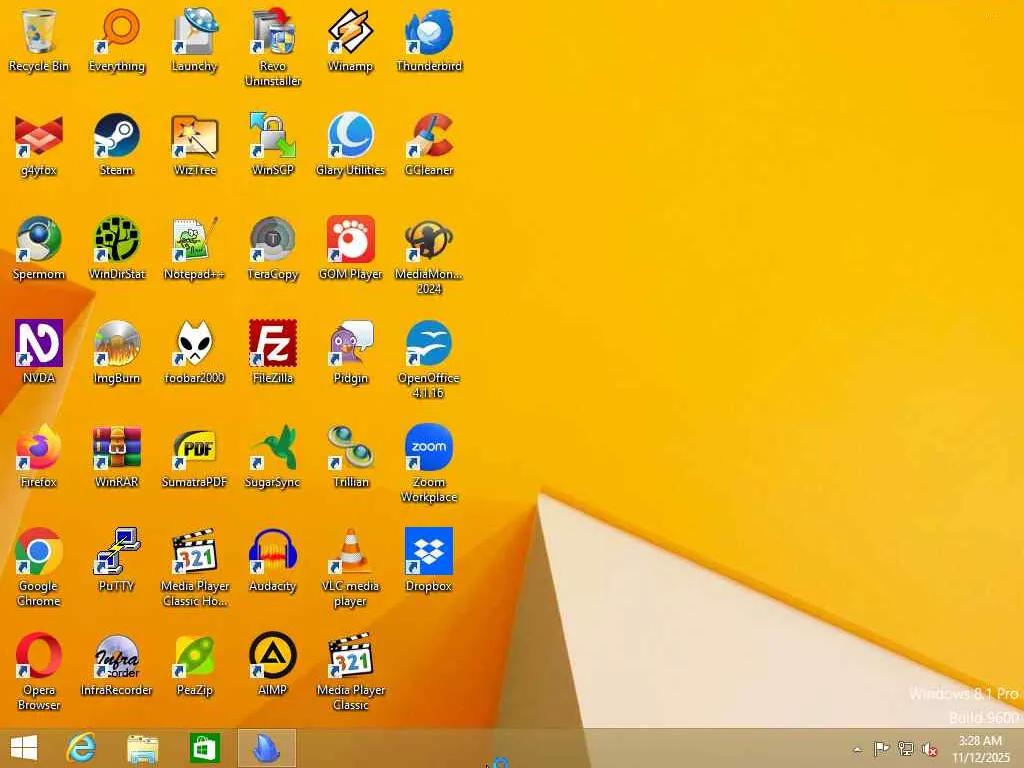The height and width of the screenshot is (768, 1024).
Task: Click the muted volume tray icon
Action: tap(929, 749)
